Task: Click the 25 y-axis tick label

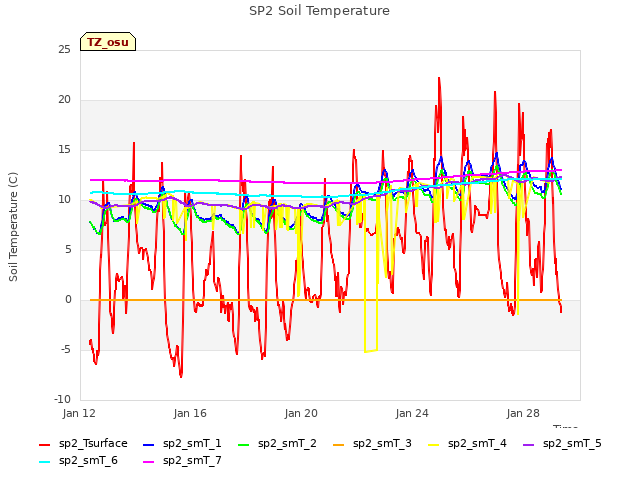Action: (64, 50)
